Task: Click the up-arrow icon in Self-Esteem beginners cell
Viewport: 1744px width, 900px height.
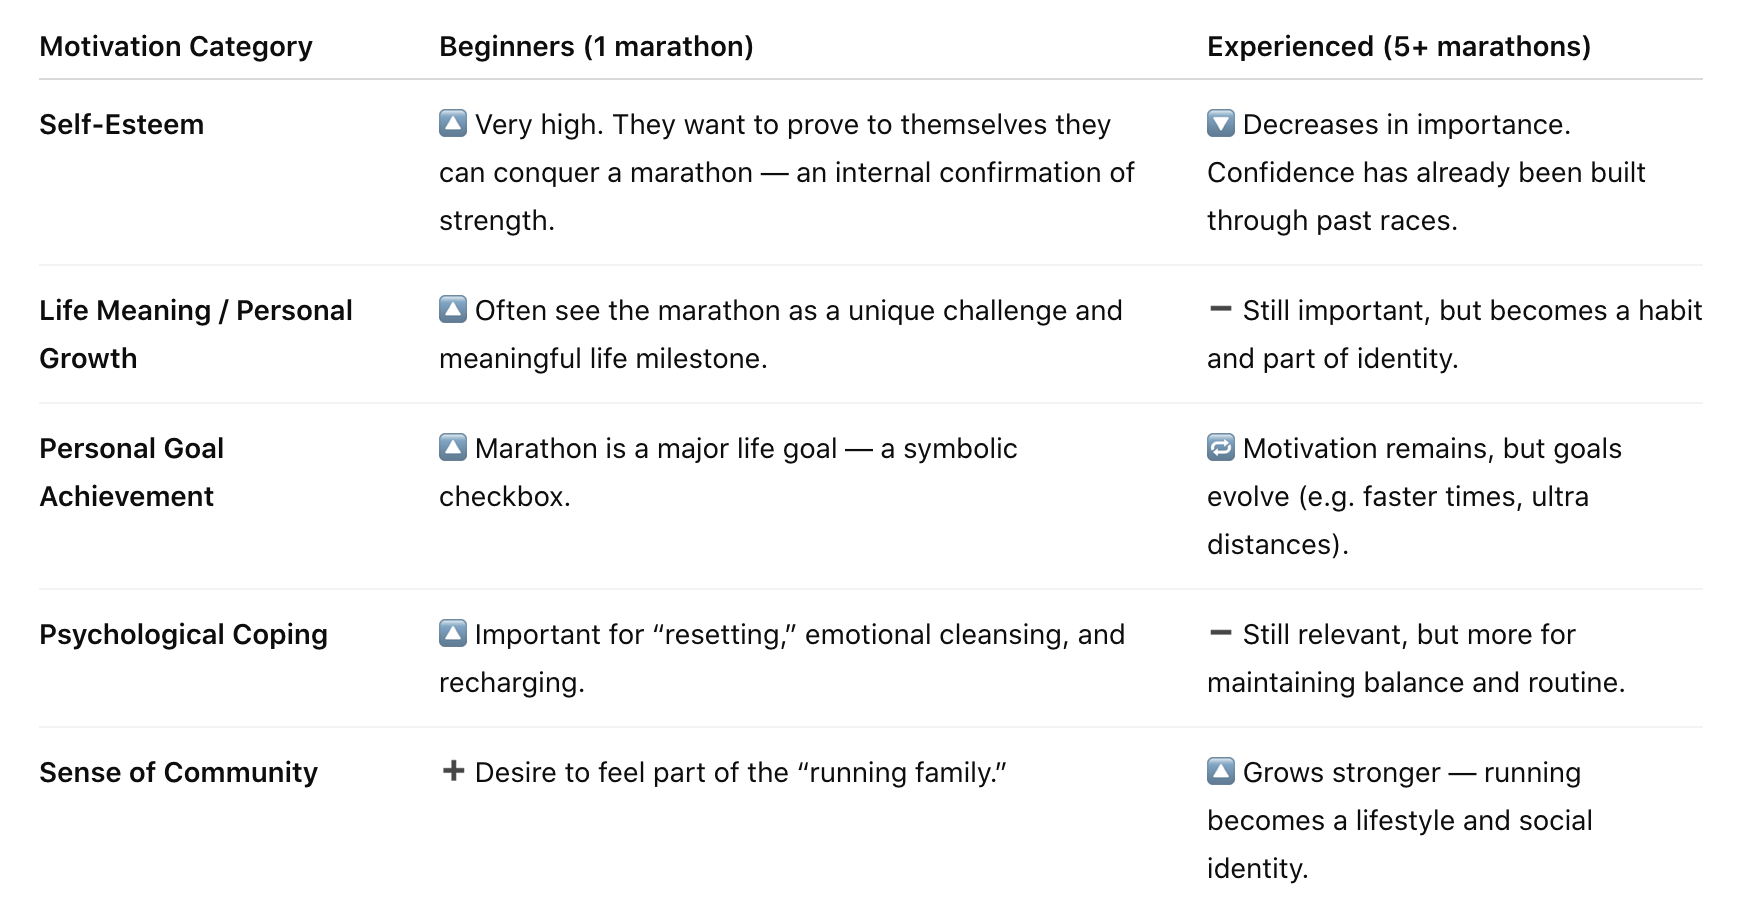Action: pyautogui.click(x=453, y=124)
